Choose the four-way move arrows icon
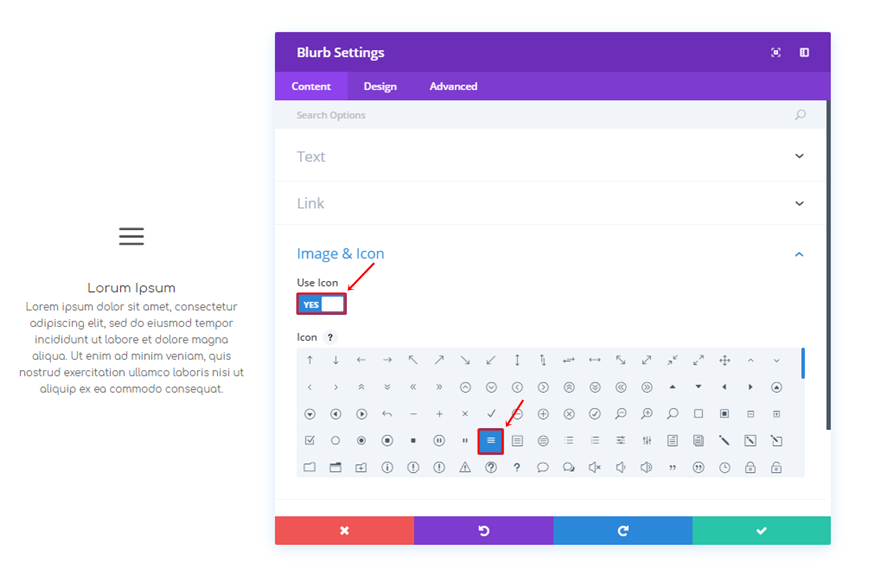The height and width of the screenshot is (588, 880). 724,360
